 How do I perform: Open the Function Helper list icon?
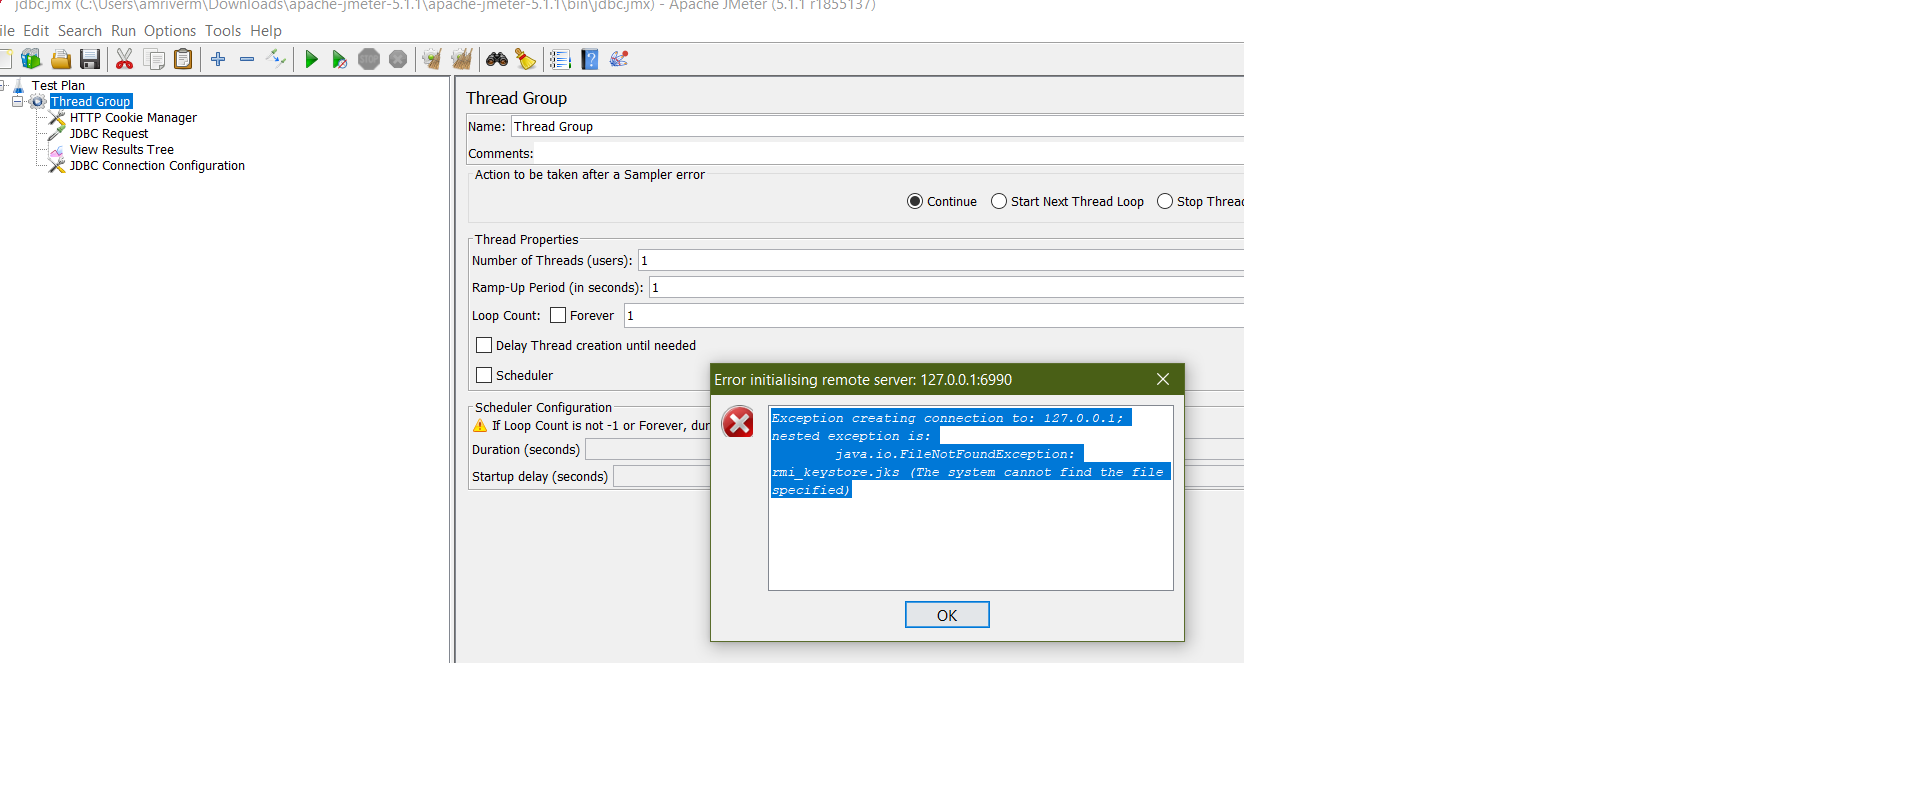coord(560,60)
